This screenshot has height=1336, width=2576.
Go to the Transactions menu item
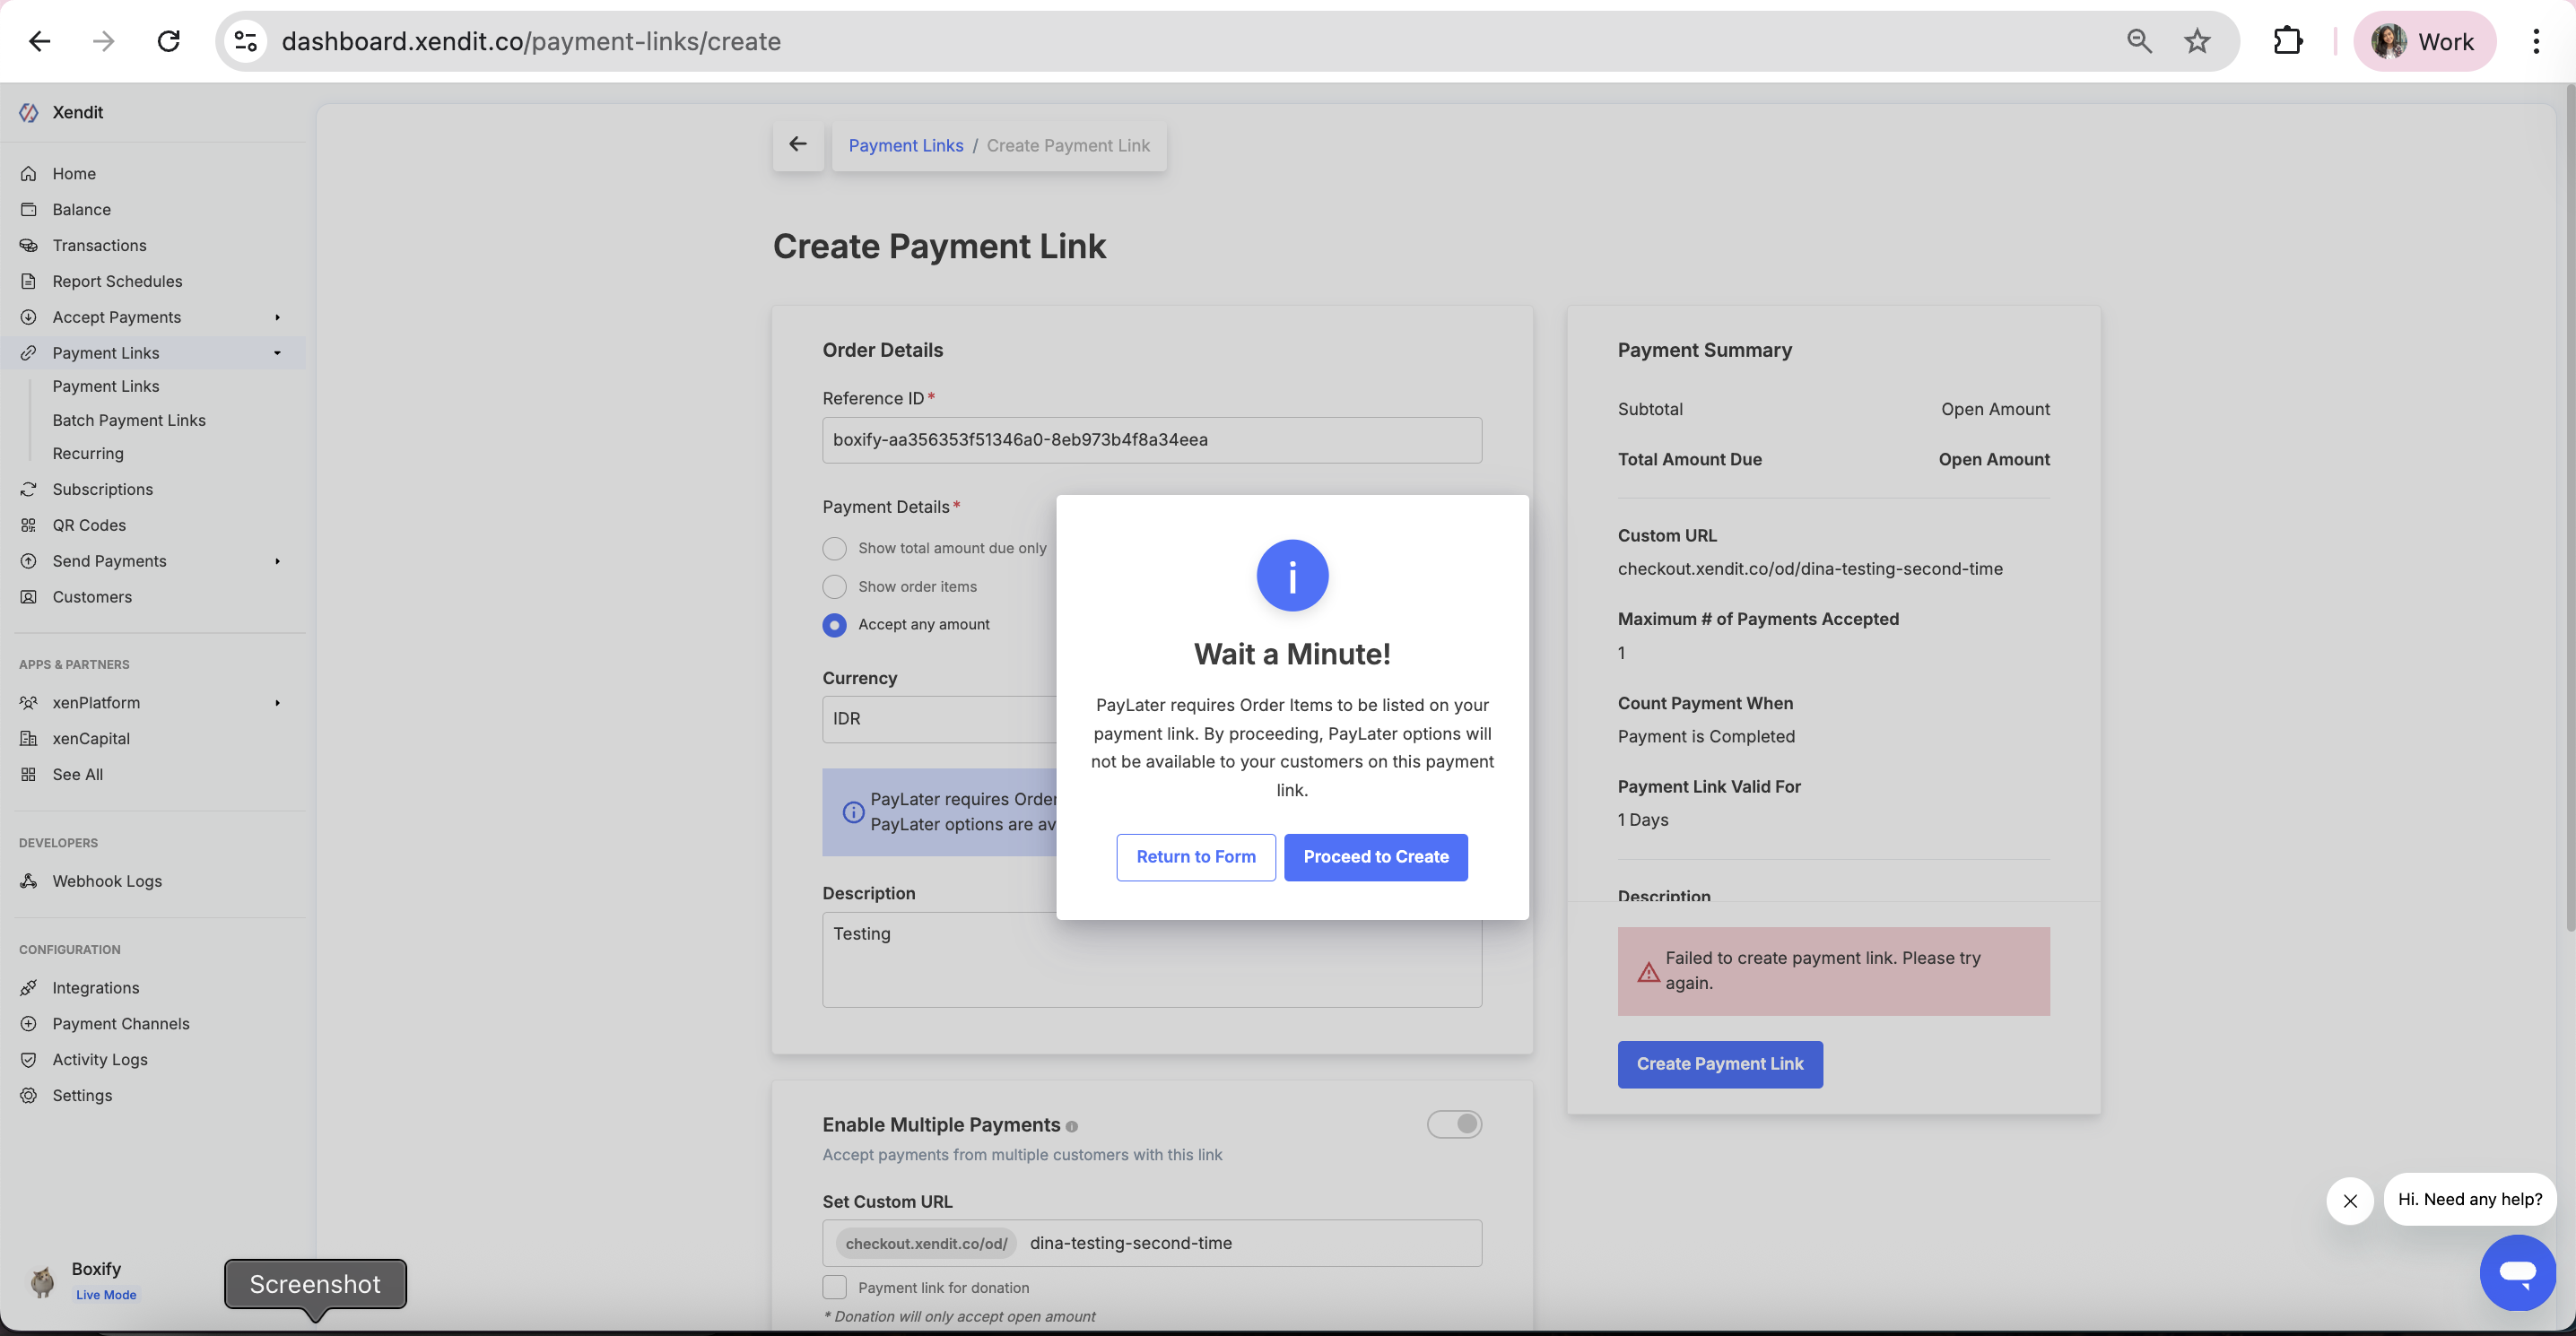pyautogui.click(x=99, y=245)
